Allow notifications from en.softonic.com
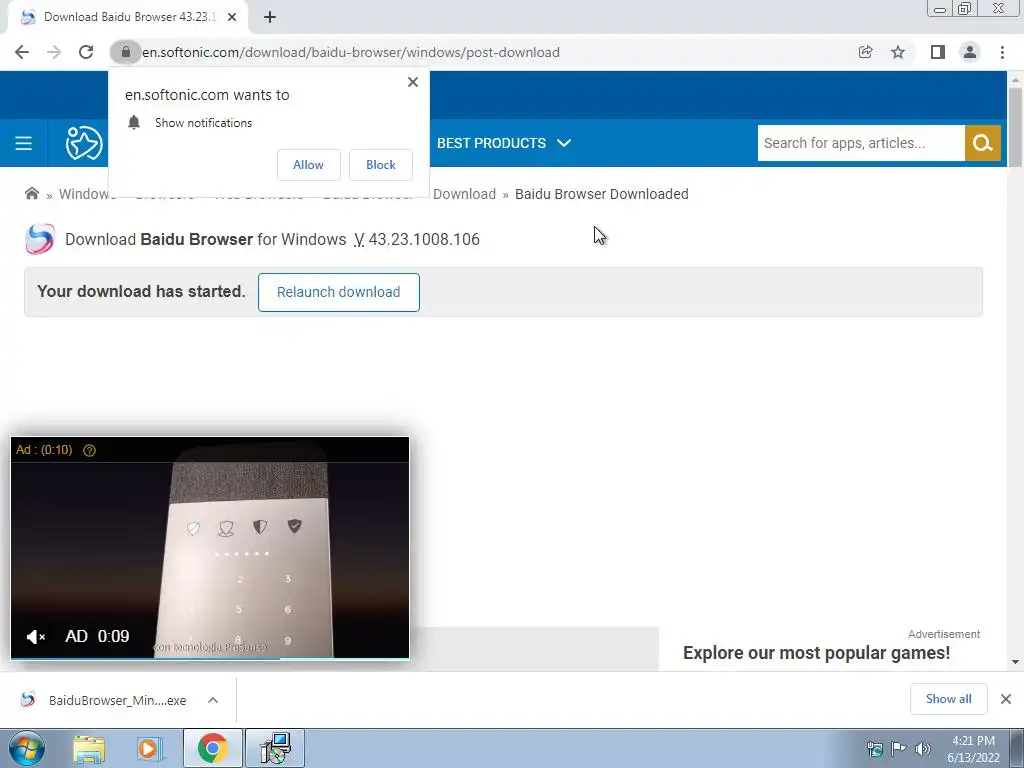Image resolution: width=1024 pixels, height=768 pixels. [x=308, y=165]
